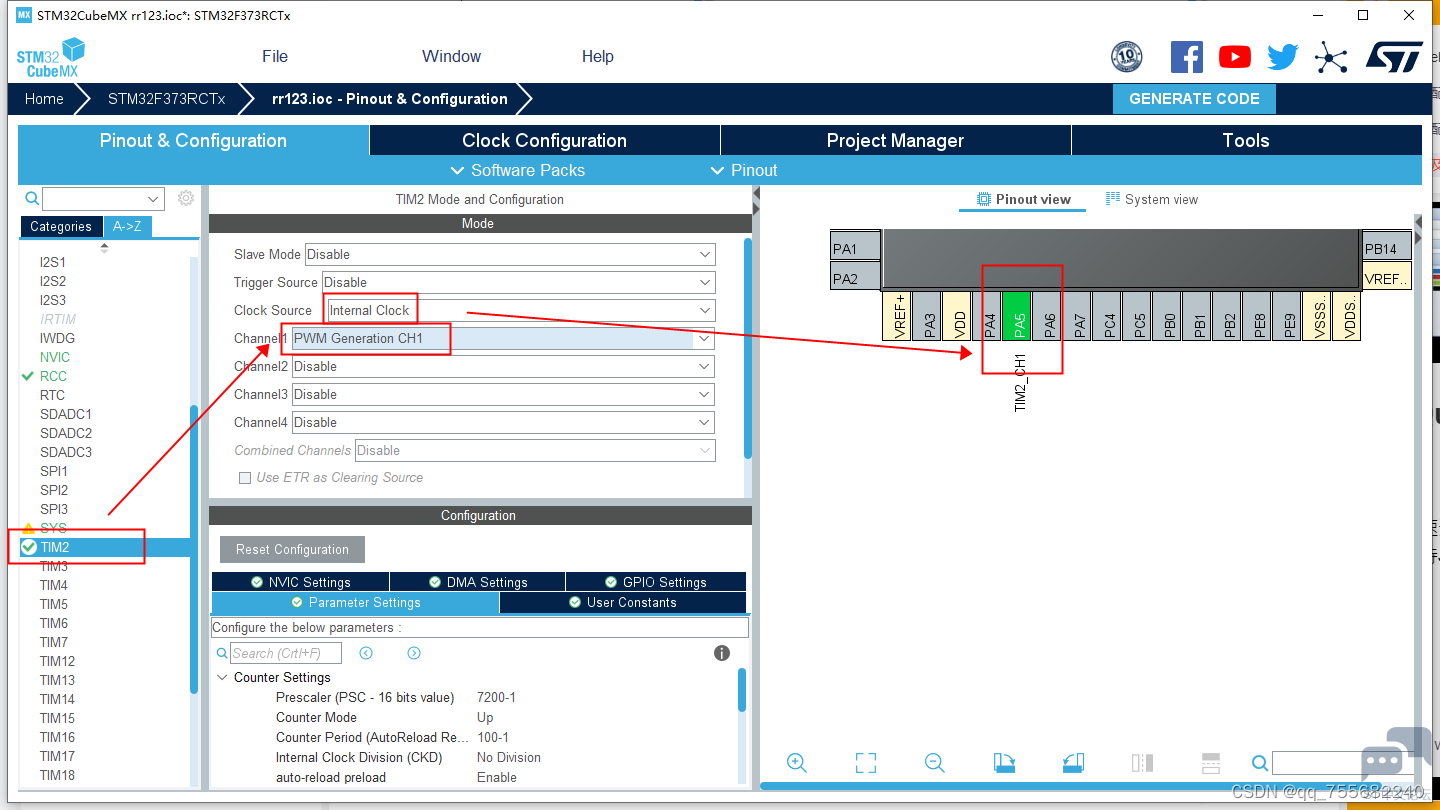
Task: Switch to the Clock Configuration tab
Action: [545, 141]
